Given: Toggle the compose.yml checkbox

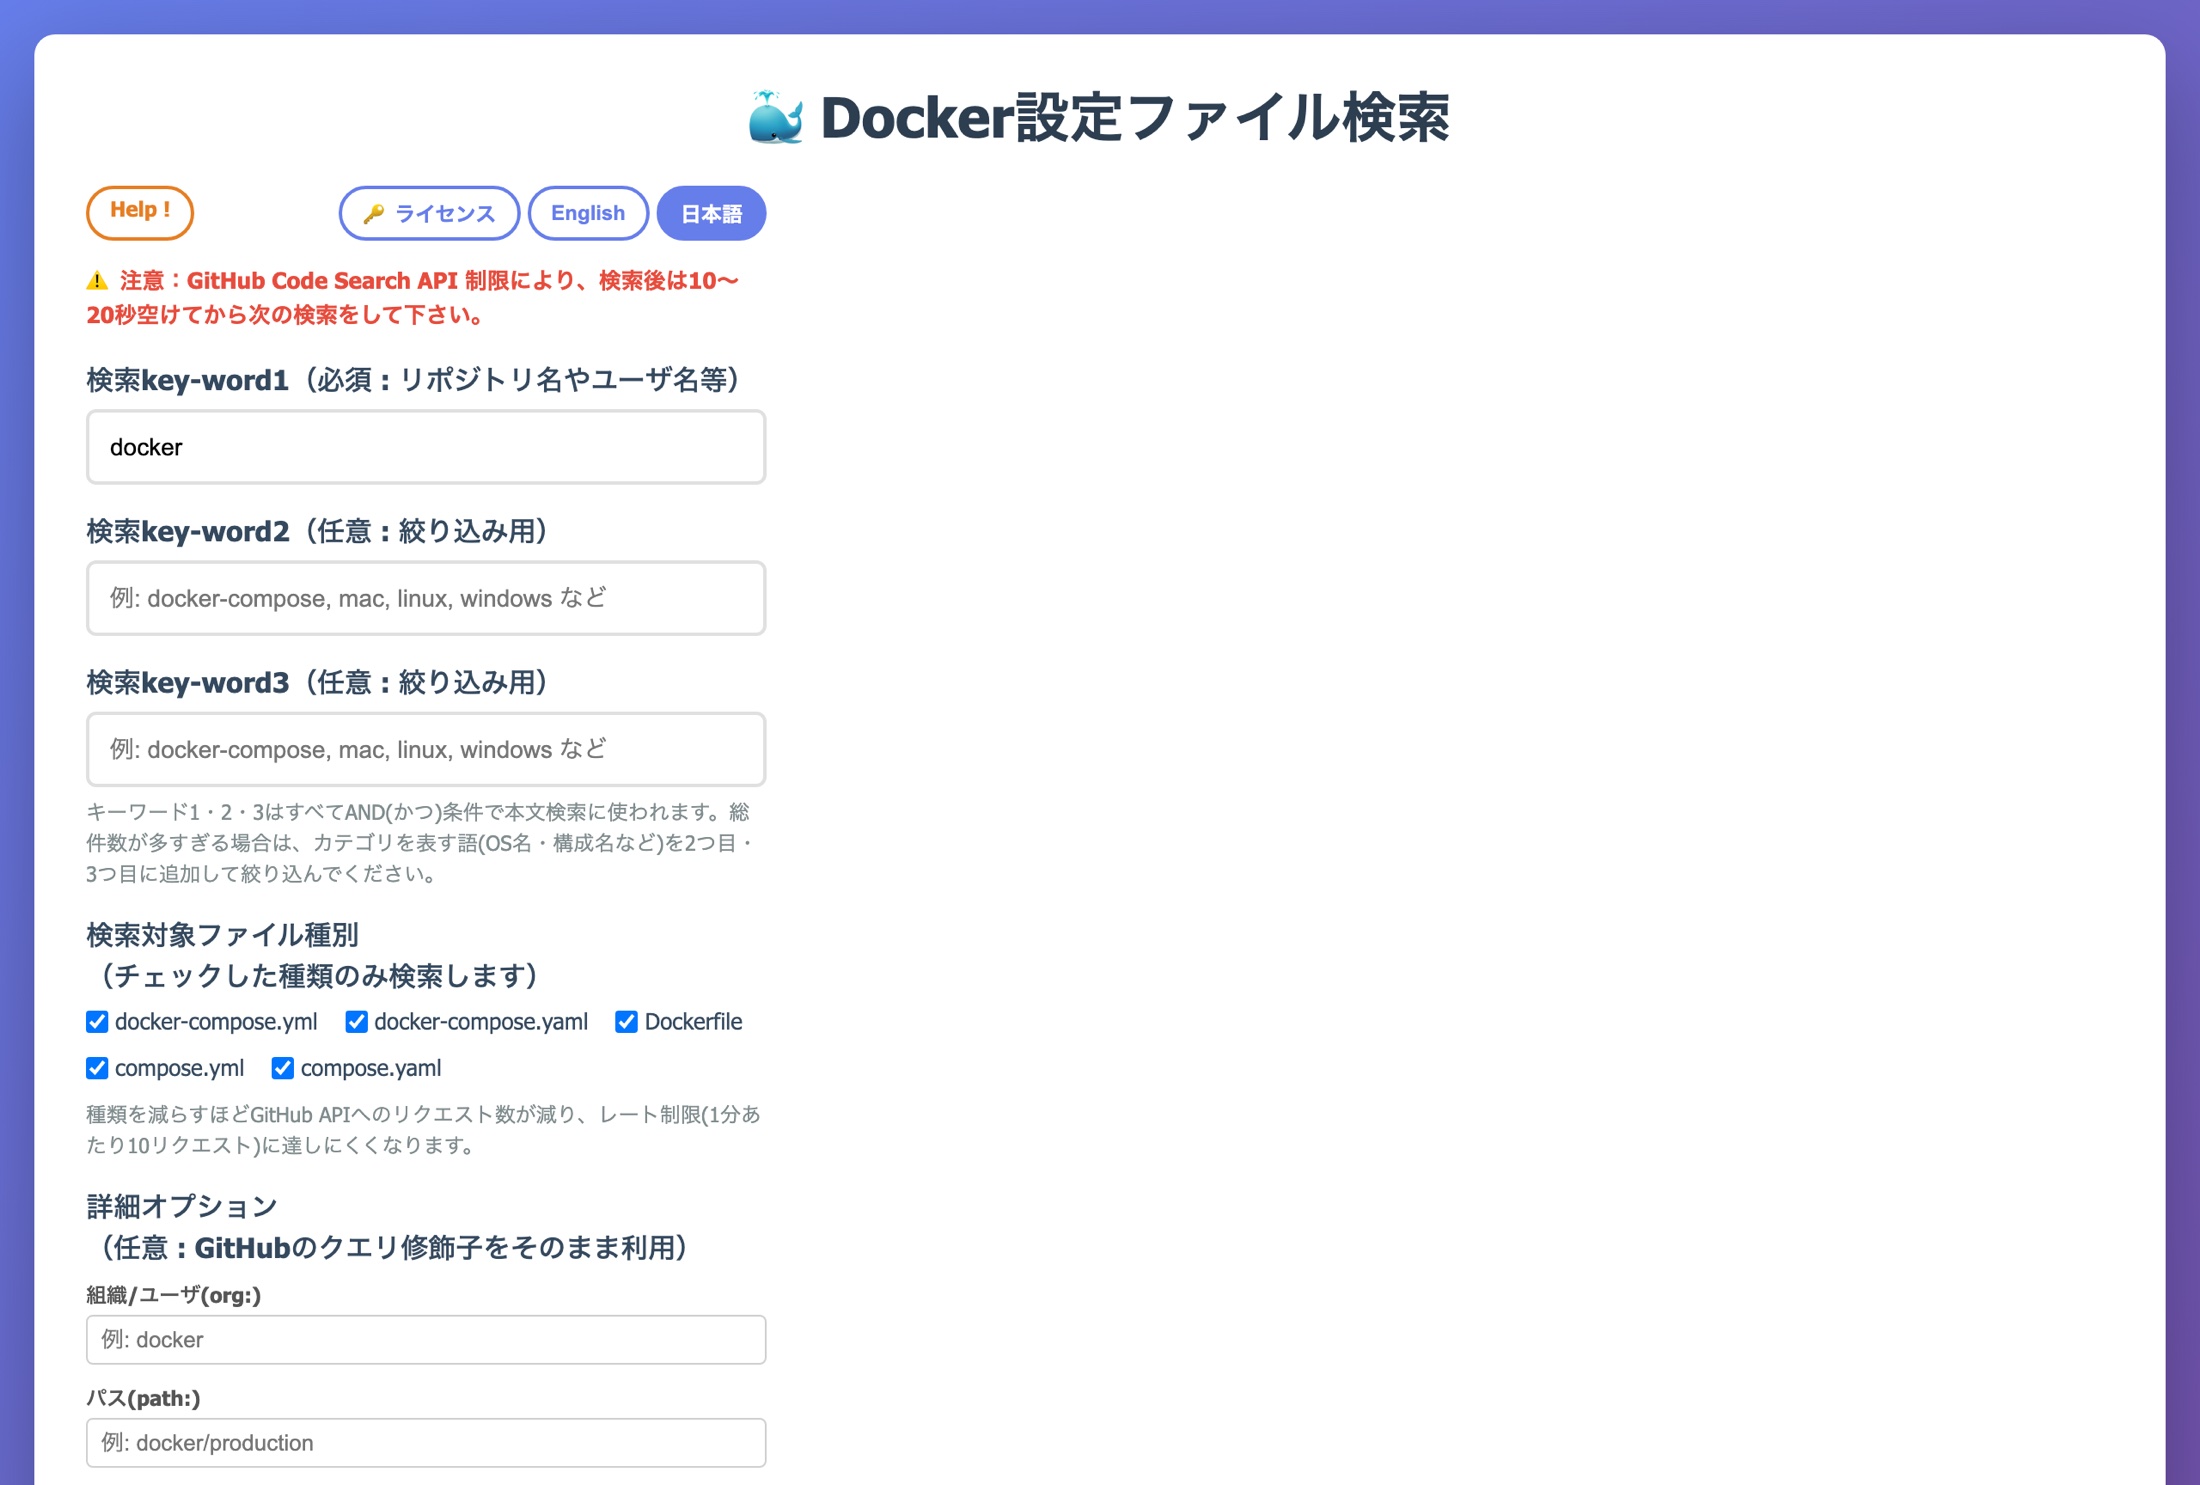Looking at the screenshot, I should [97, 1067].
